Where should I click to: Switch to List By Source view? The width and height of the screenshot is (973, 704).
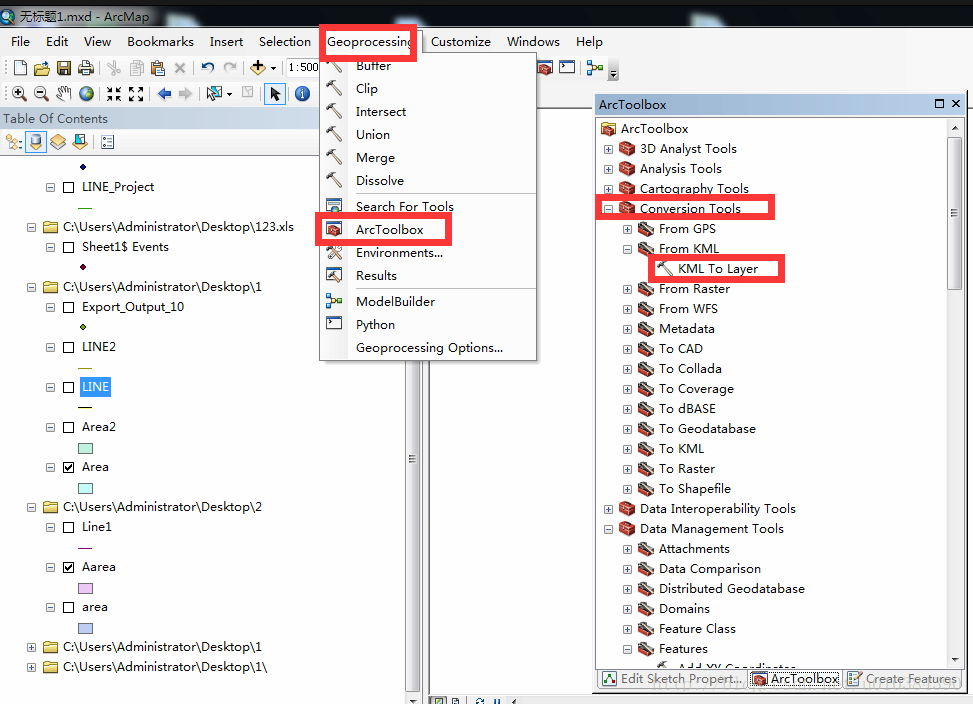36,143
